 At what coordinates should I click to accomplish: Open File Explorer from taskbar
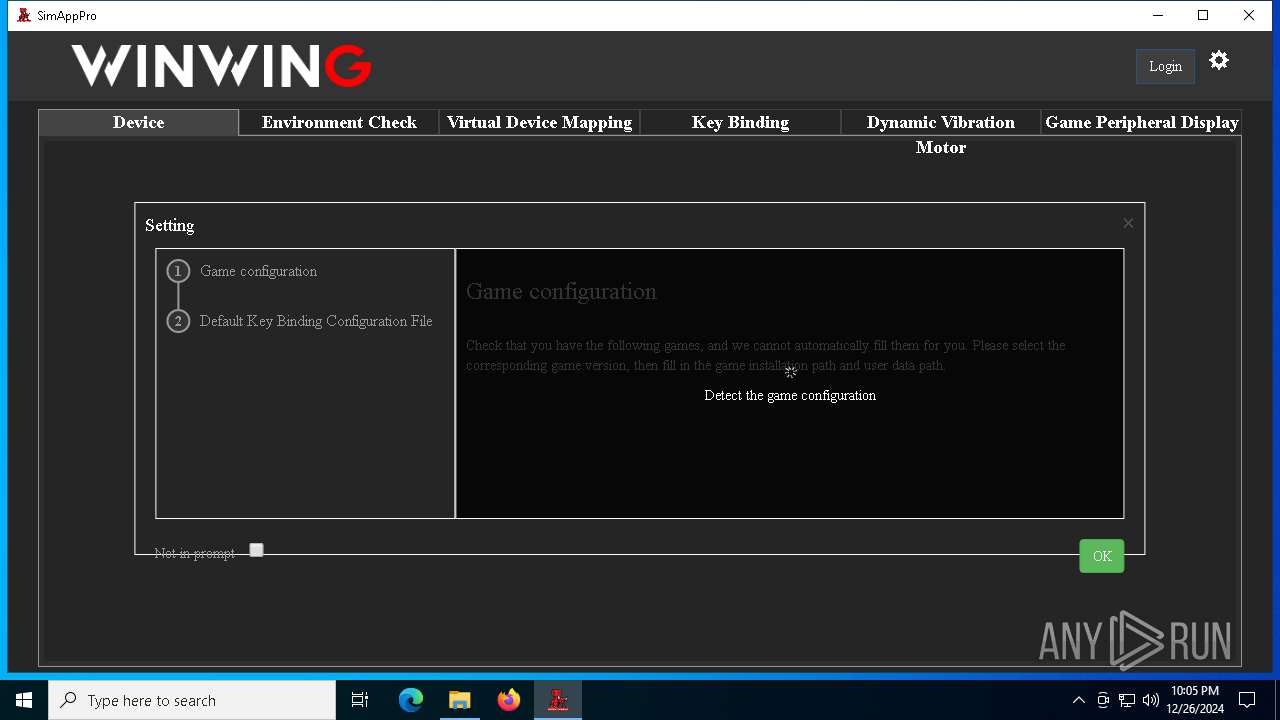(459, 700)
